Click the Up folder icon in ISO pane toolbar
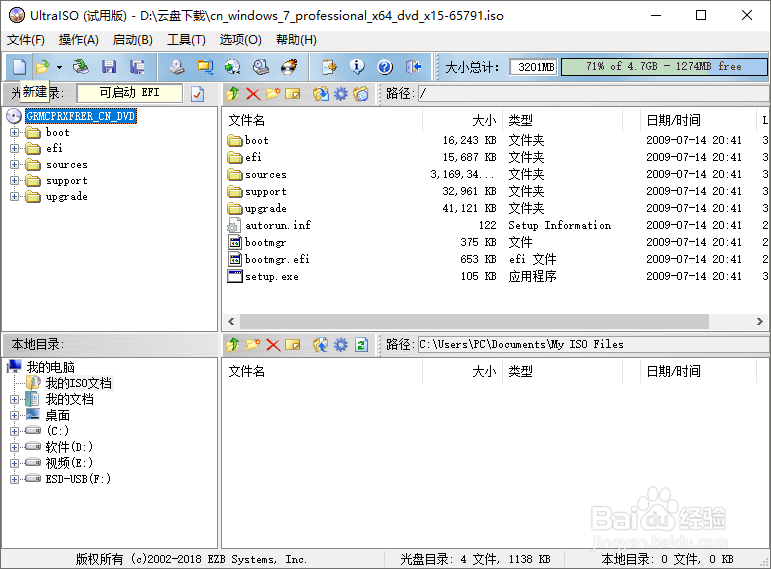 233,93
